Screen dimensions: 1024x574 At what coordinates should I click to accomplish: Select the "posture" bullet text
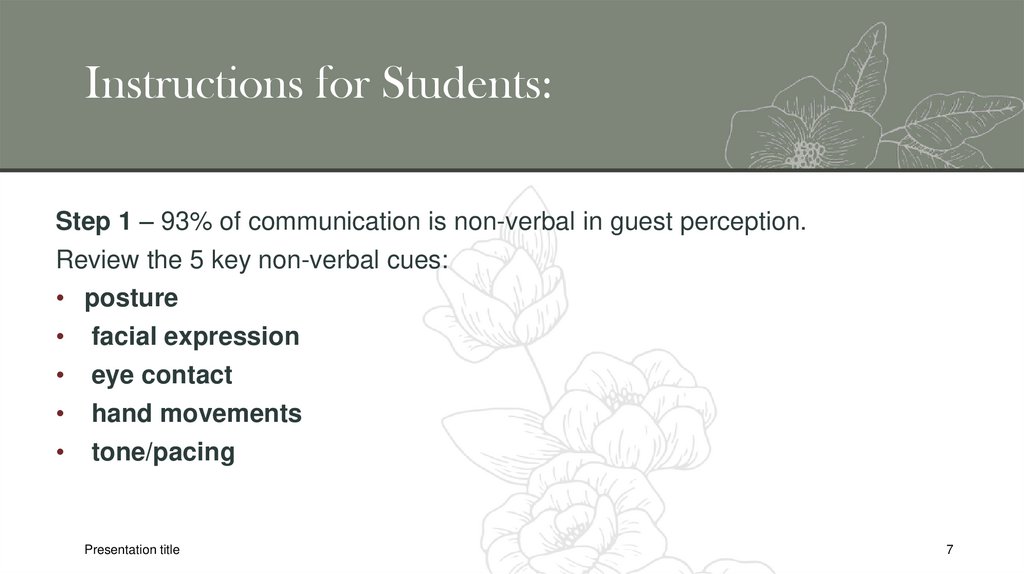pyautogui.click(x=131, y=298)
